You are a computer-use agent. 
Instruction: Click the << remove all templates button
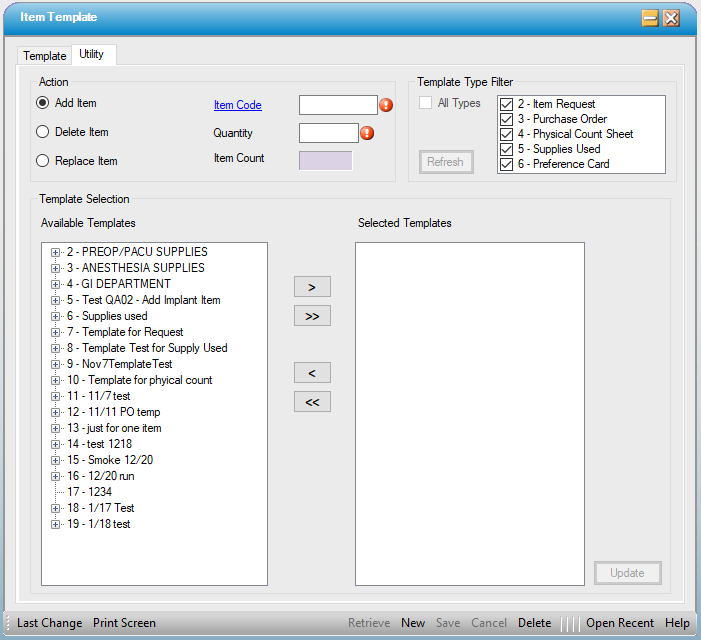click(x=312, y=402)
